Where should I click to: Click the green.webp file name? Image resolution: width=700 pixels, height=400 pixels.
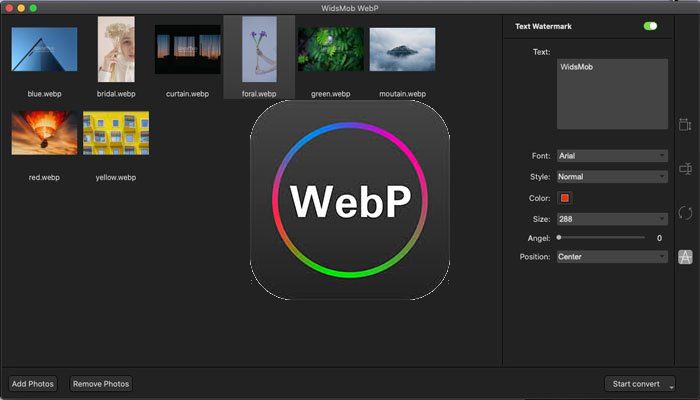[x=331, y=94]
